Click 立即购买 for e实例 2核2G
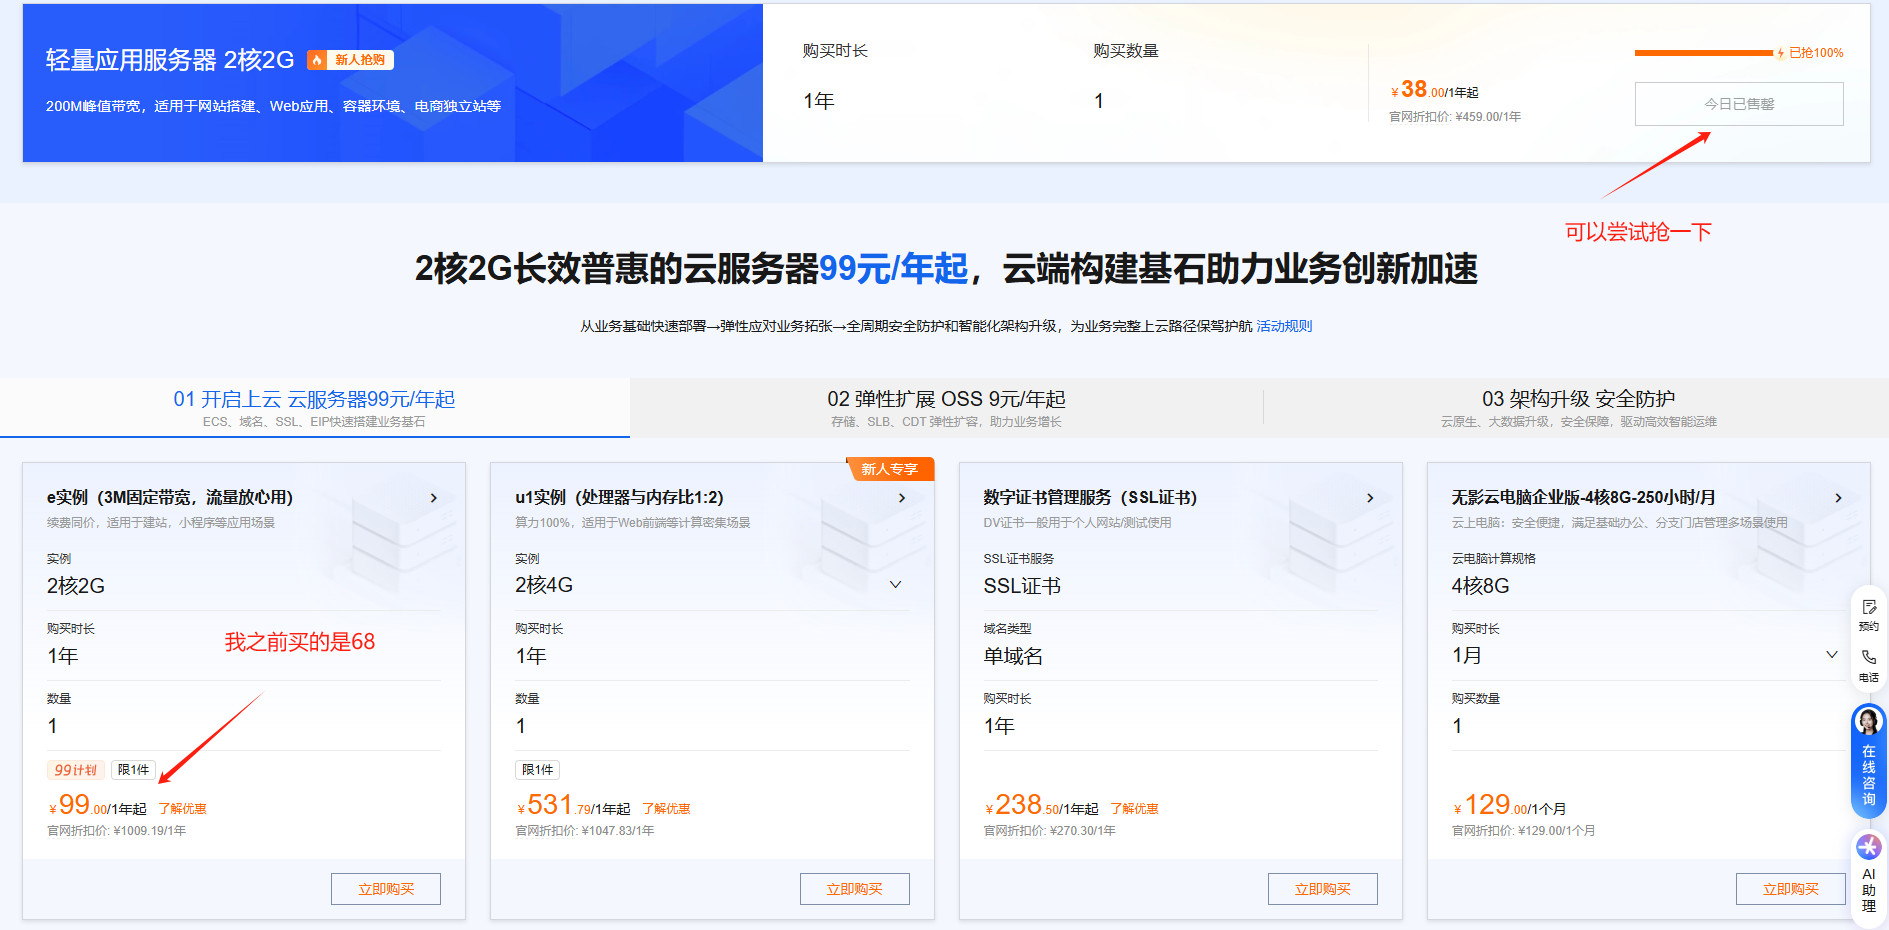Screen dimensions: 1889x930 click(x=386, y=889)
